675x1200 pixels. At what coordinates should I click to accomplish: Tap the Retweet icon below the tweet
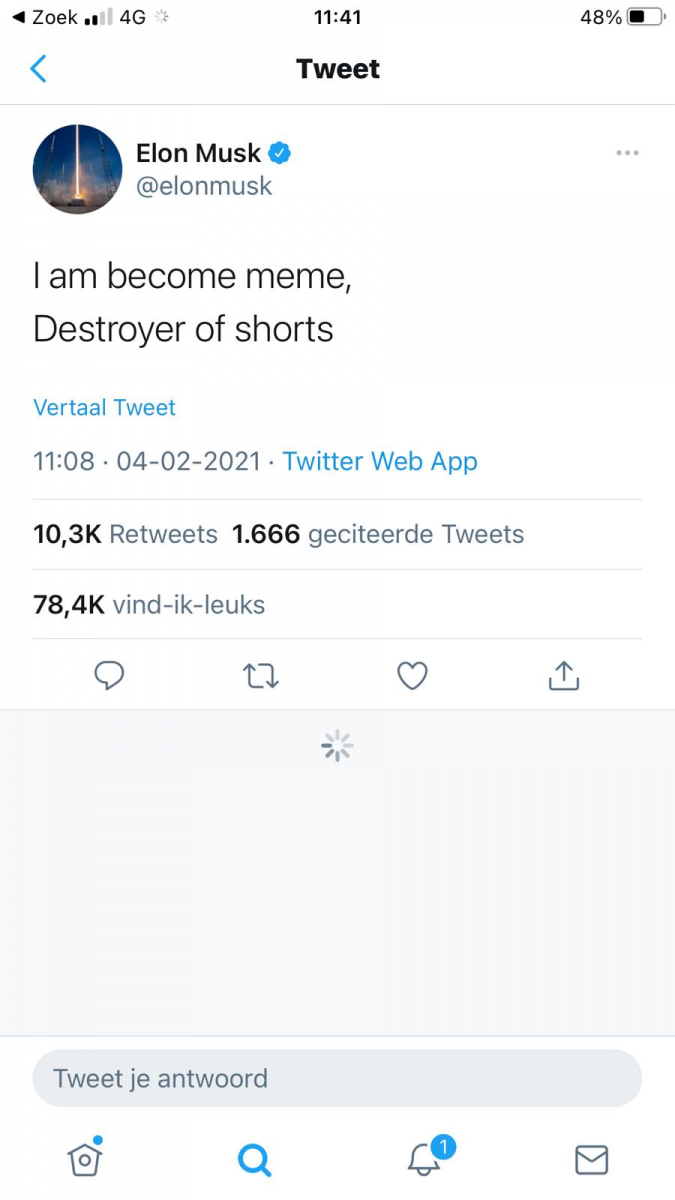click(260, 675)
